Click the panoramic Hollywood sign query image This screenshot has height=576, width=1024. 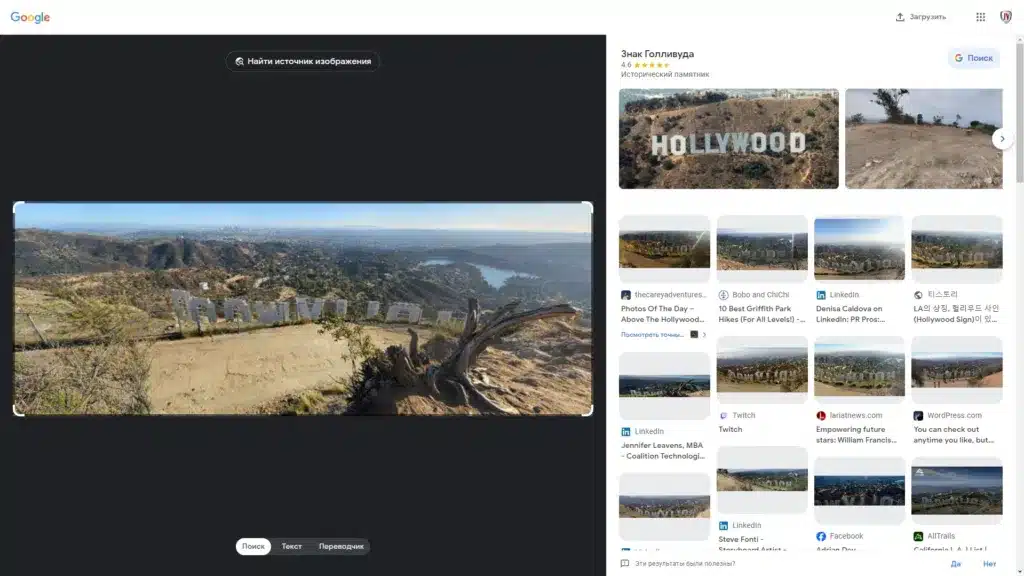tap(303, 308)
